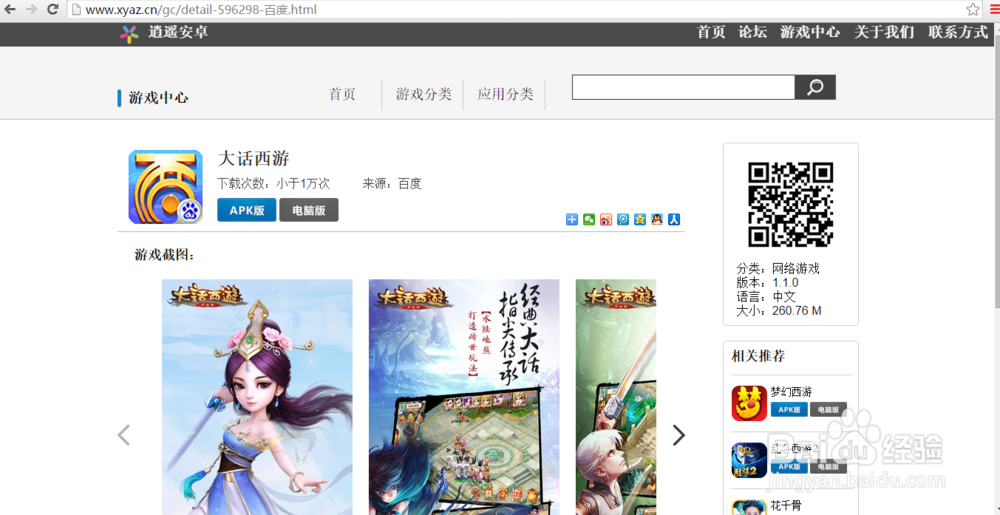Share to QQ penguin icon

click(657, 219)
